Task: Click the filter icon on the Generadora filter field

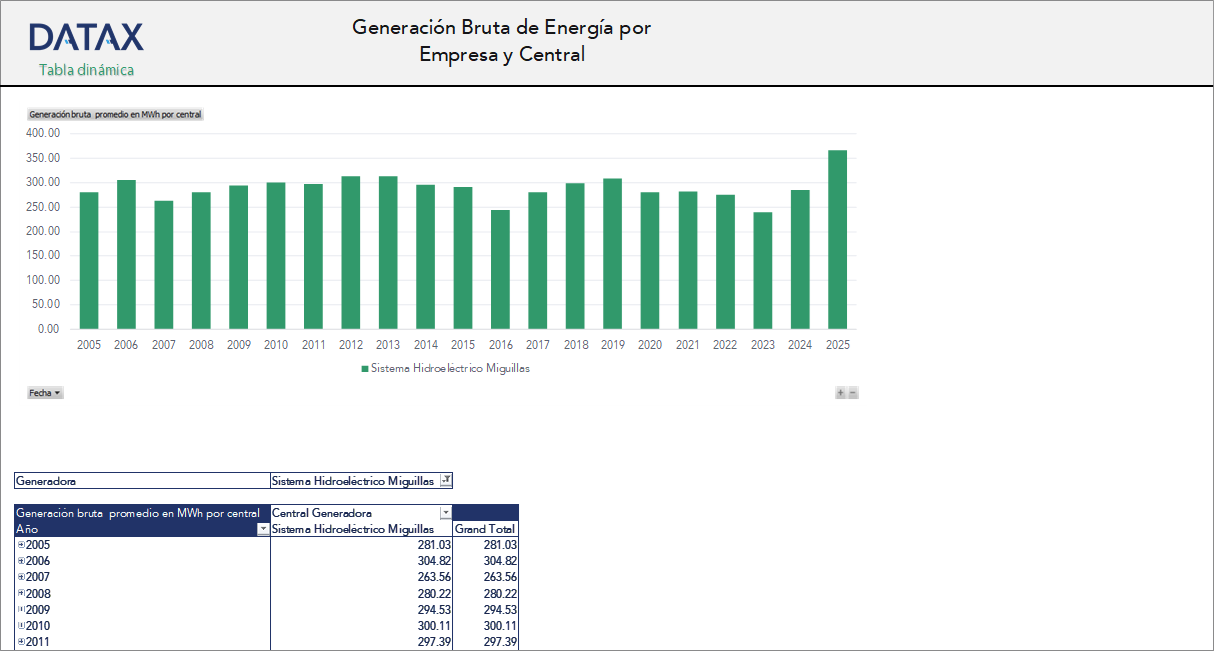Action: 447,480
